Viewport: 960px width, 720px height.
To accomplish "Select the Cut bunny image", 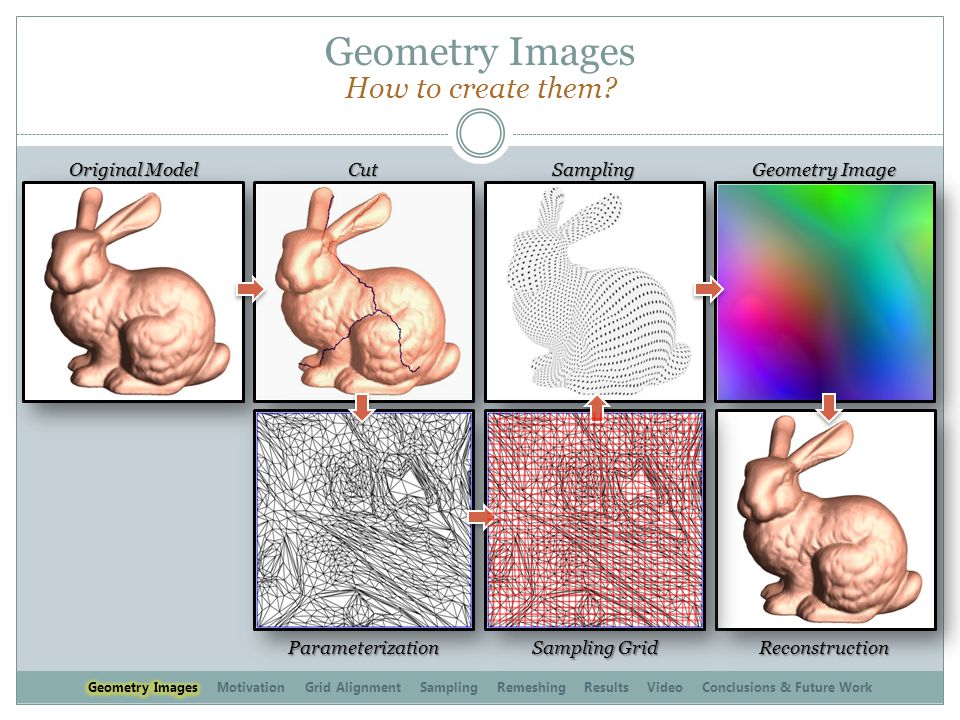I will [364, 292].
